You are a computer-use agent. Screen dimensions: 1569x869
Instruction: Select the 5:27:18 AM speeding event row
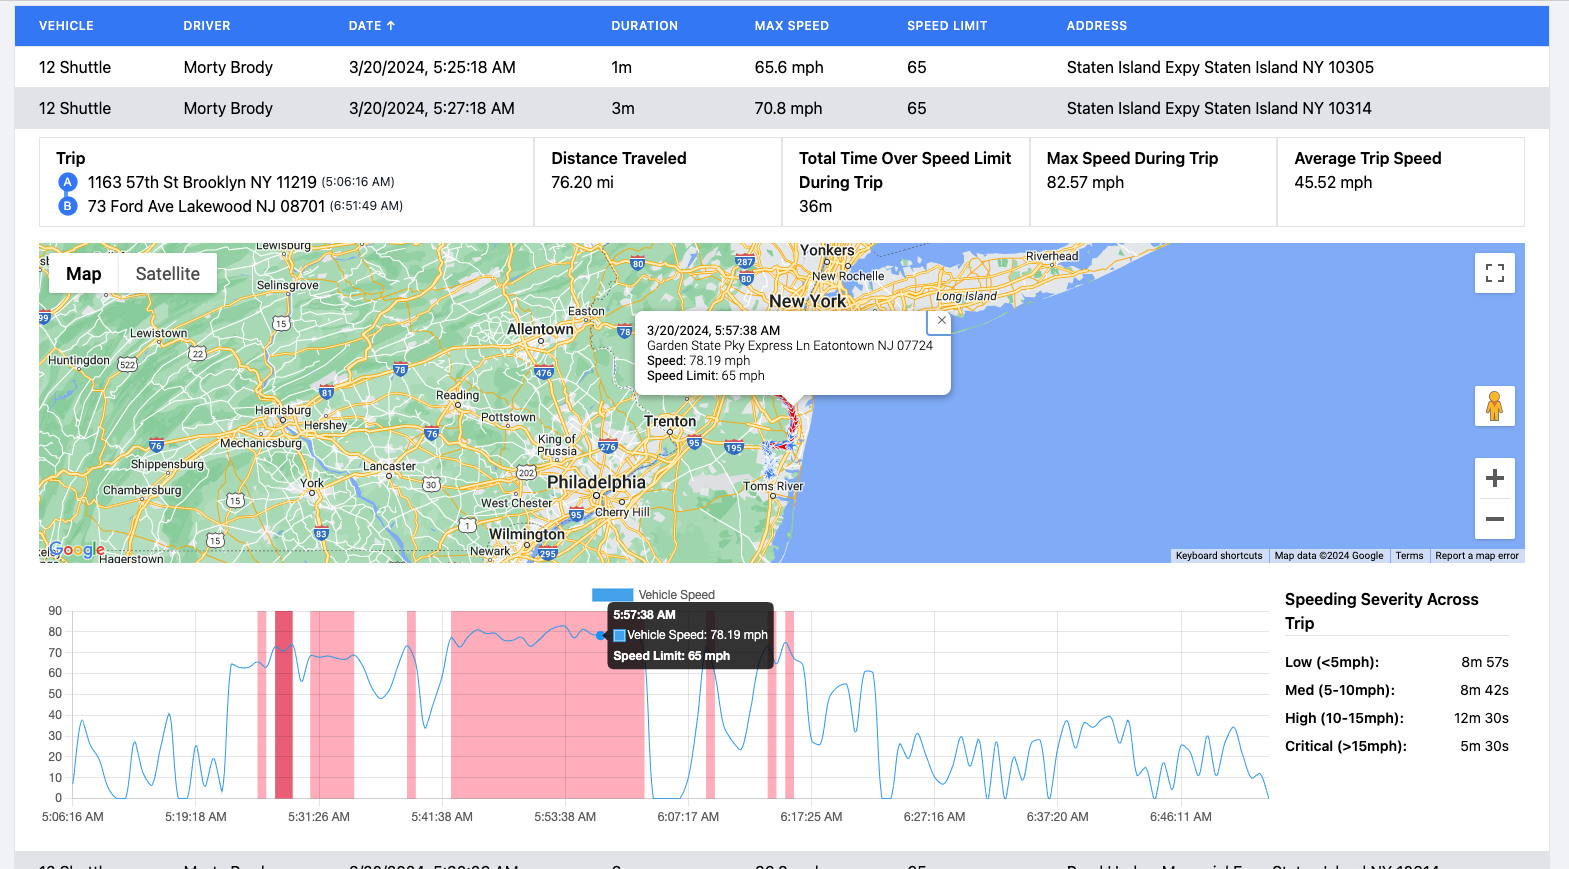(x=782, y=108)
